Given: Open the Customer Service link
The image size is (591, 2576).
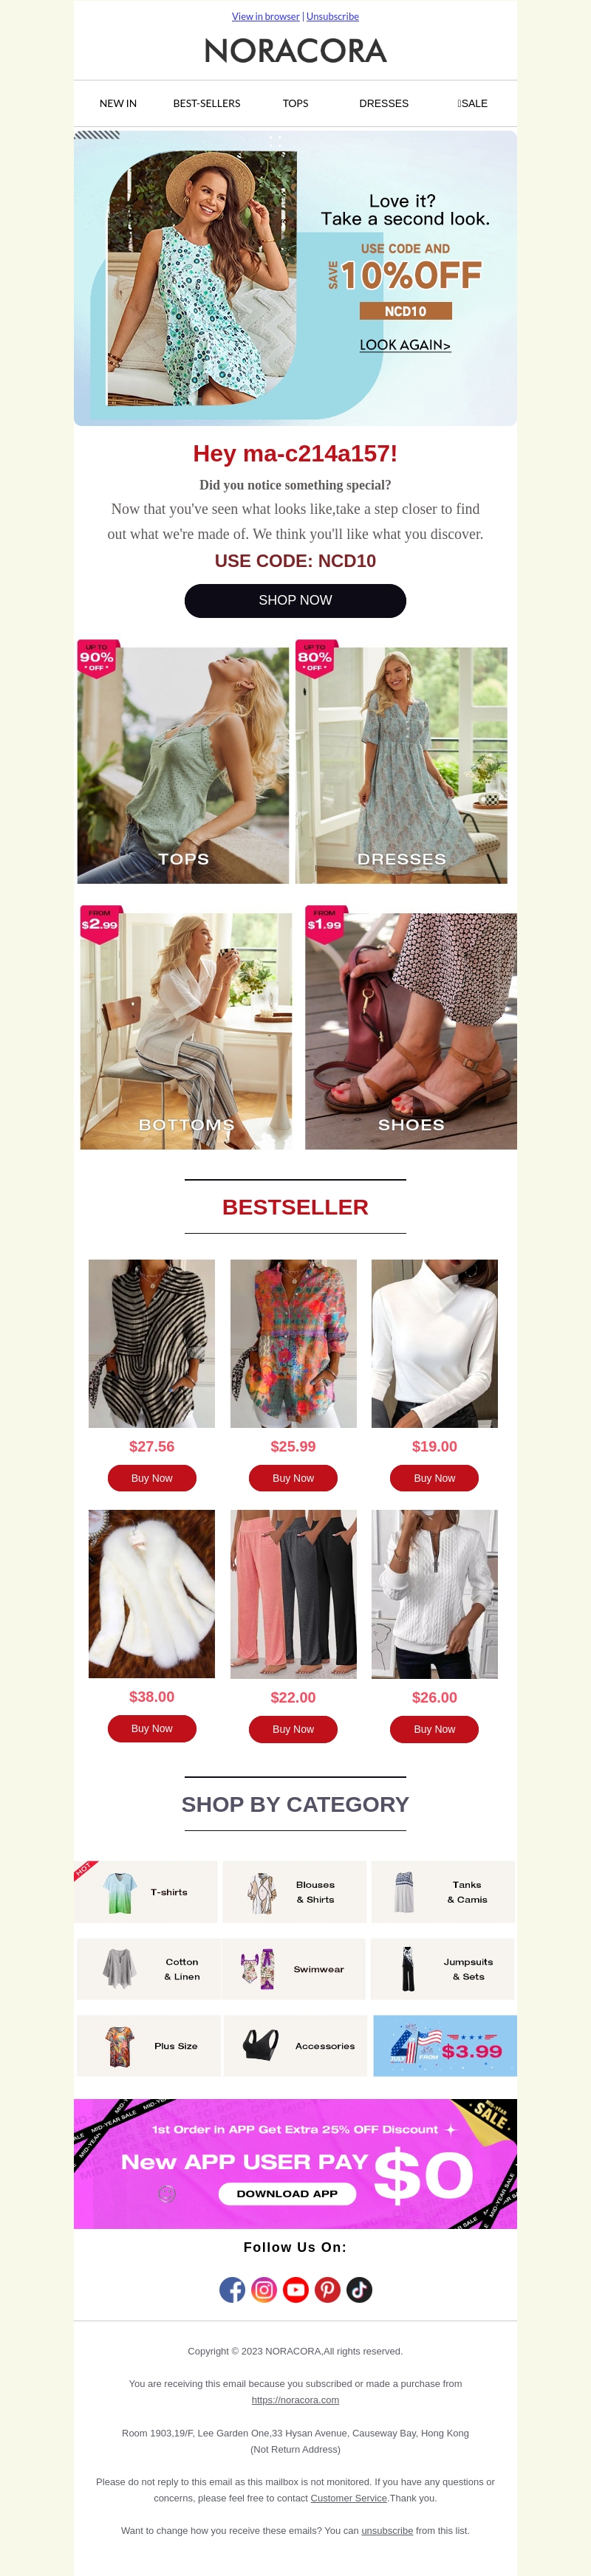Looking at the screenshot, I should 349,2498.
